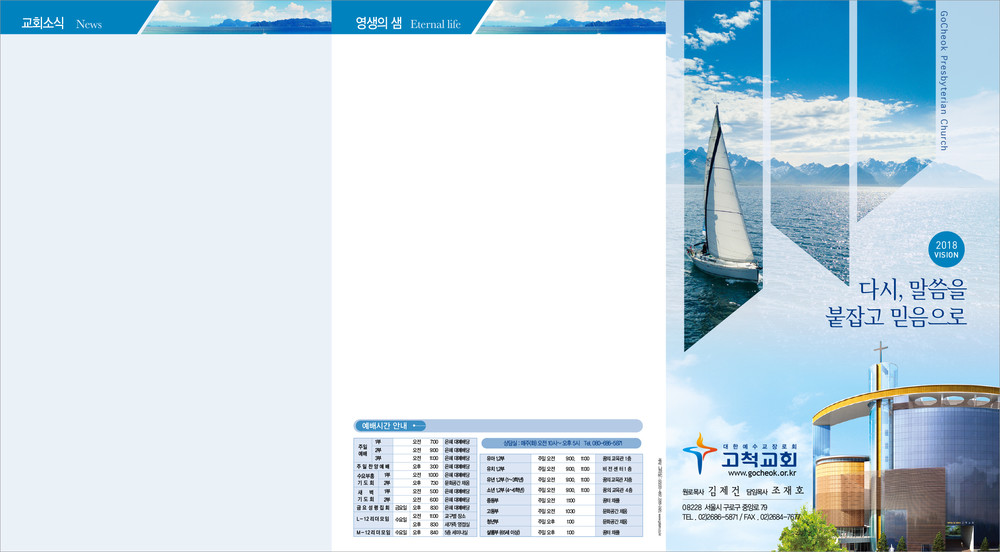Select the 영생의 샘 Eternal life header tab
The height and width of the screenshot is (552, 1000).
[x=409, y=23]
